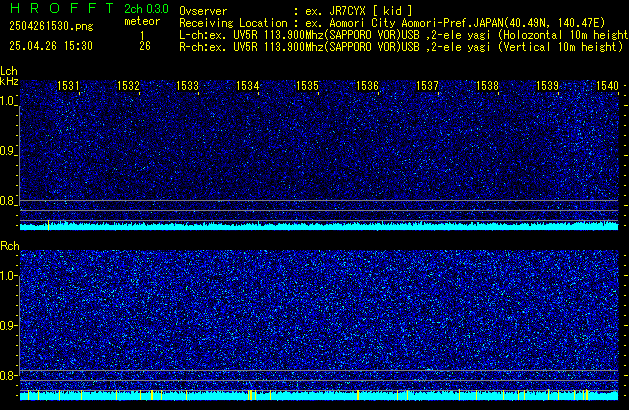Image resolution: width=629 pixels, height=410 pixels.
Task: Click the 'Lch' spectrogram label
Action: [9, 71]
